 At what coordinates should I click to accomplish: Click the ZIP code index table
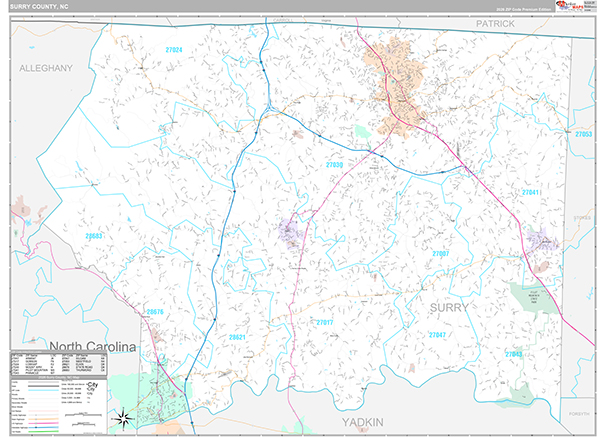pos(59,364)
